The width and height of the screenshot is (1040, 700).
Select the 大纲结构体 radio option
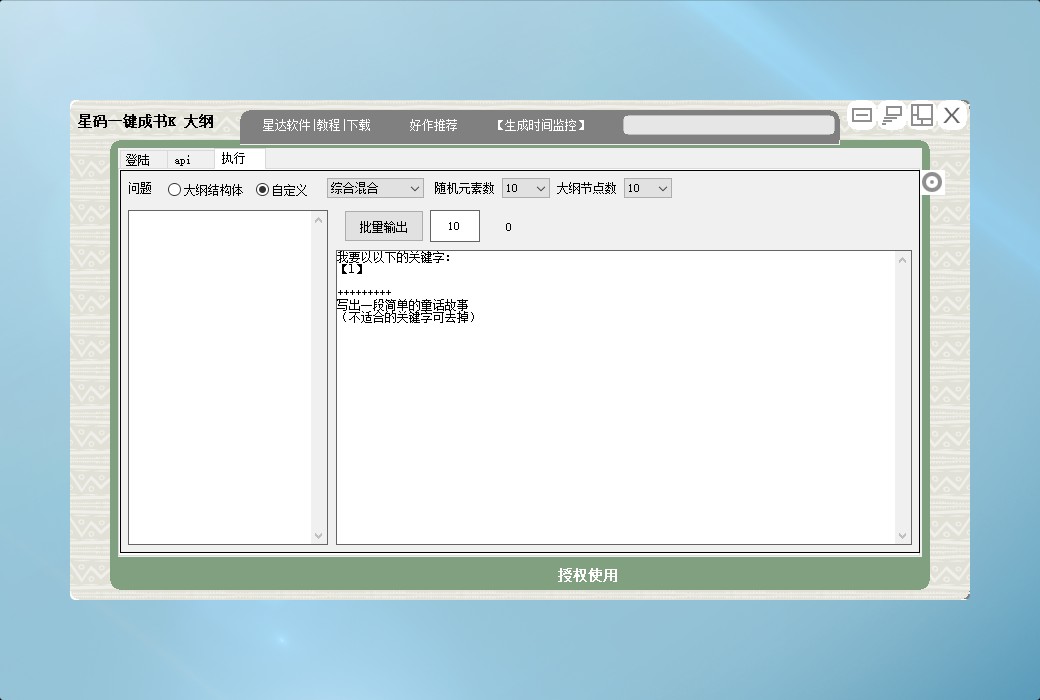pyautogui.click(x=175, y=189)
